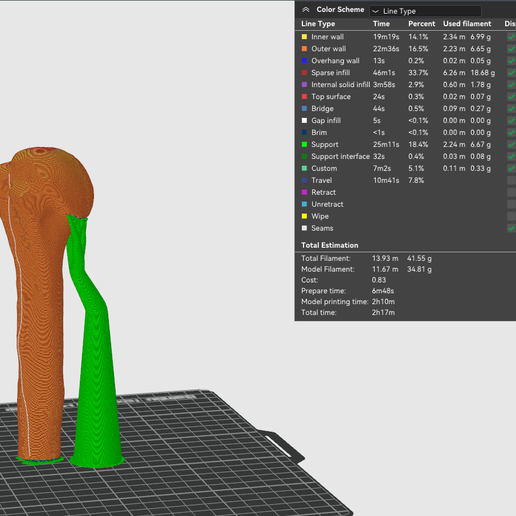The image size is (516, 516).
Task: Toggle Bridge display checkbox
Action: pos(511,109)
